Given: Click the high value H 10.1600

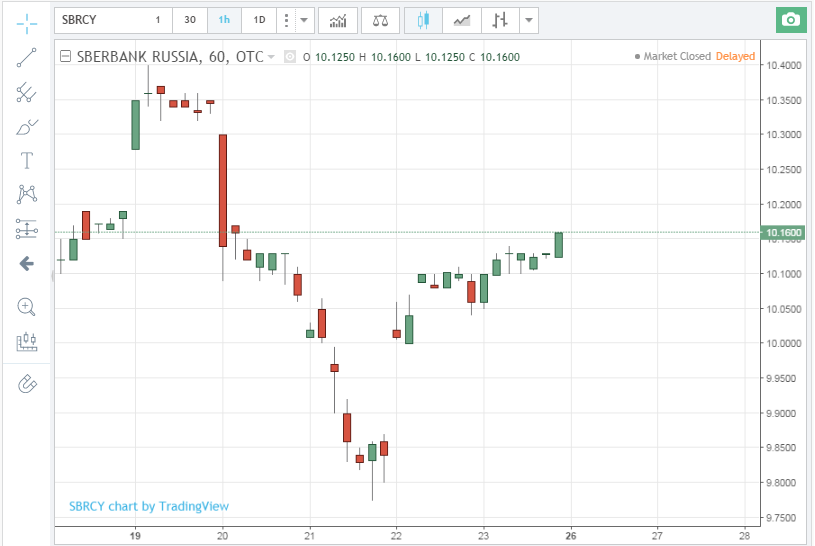Looking at the screenshot, I should pyautogui.click(x=385, y=57).
